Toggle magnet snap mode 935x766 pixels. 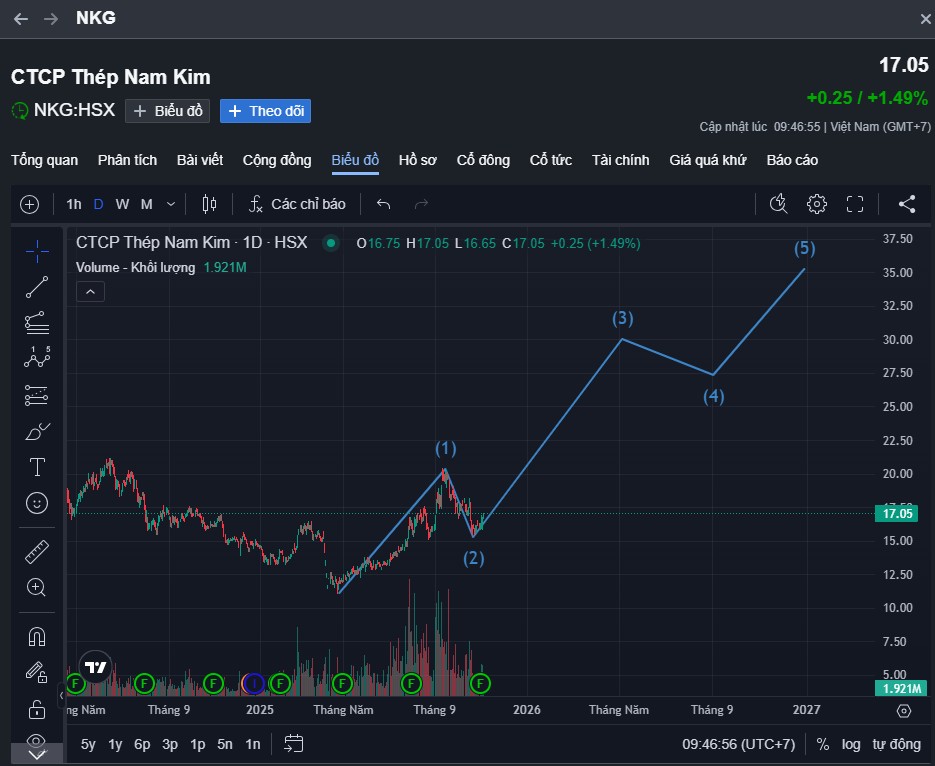[x=37, y=637]
